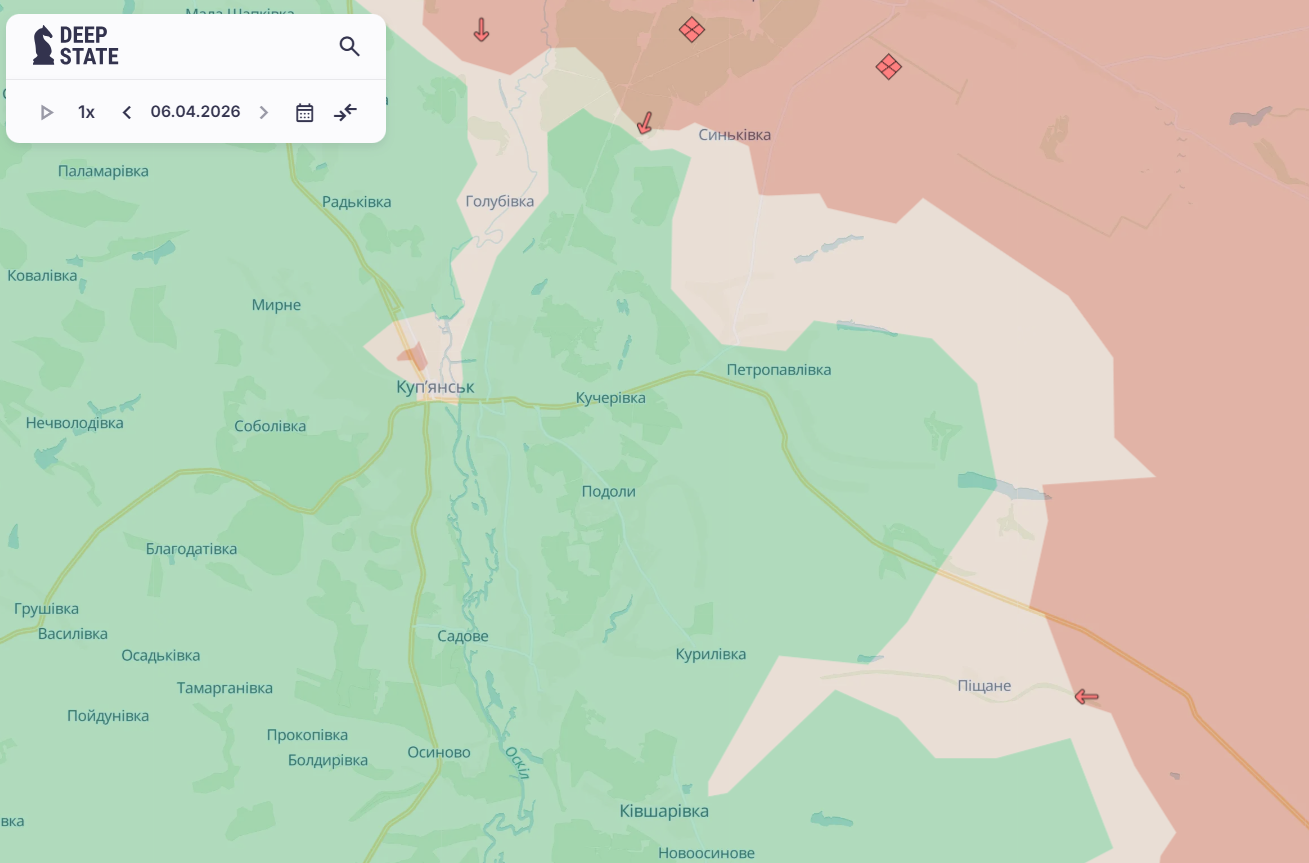The image size is (1309, 863).
Task: Open the map search magnifier
Action: (349, 46)
